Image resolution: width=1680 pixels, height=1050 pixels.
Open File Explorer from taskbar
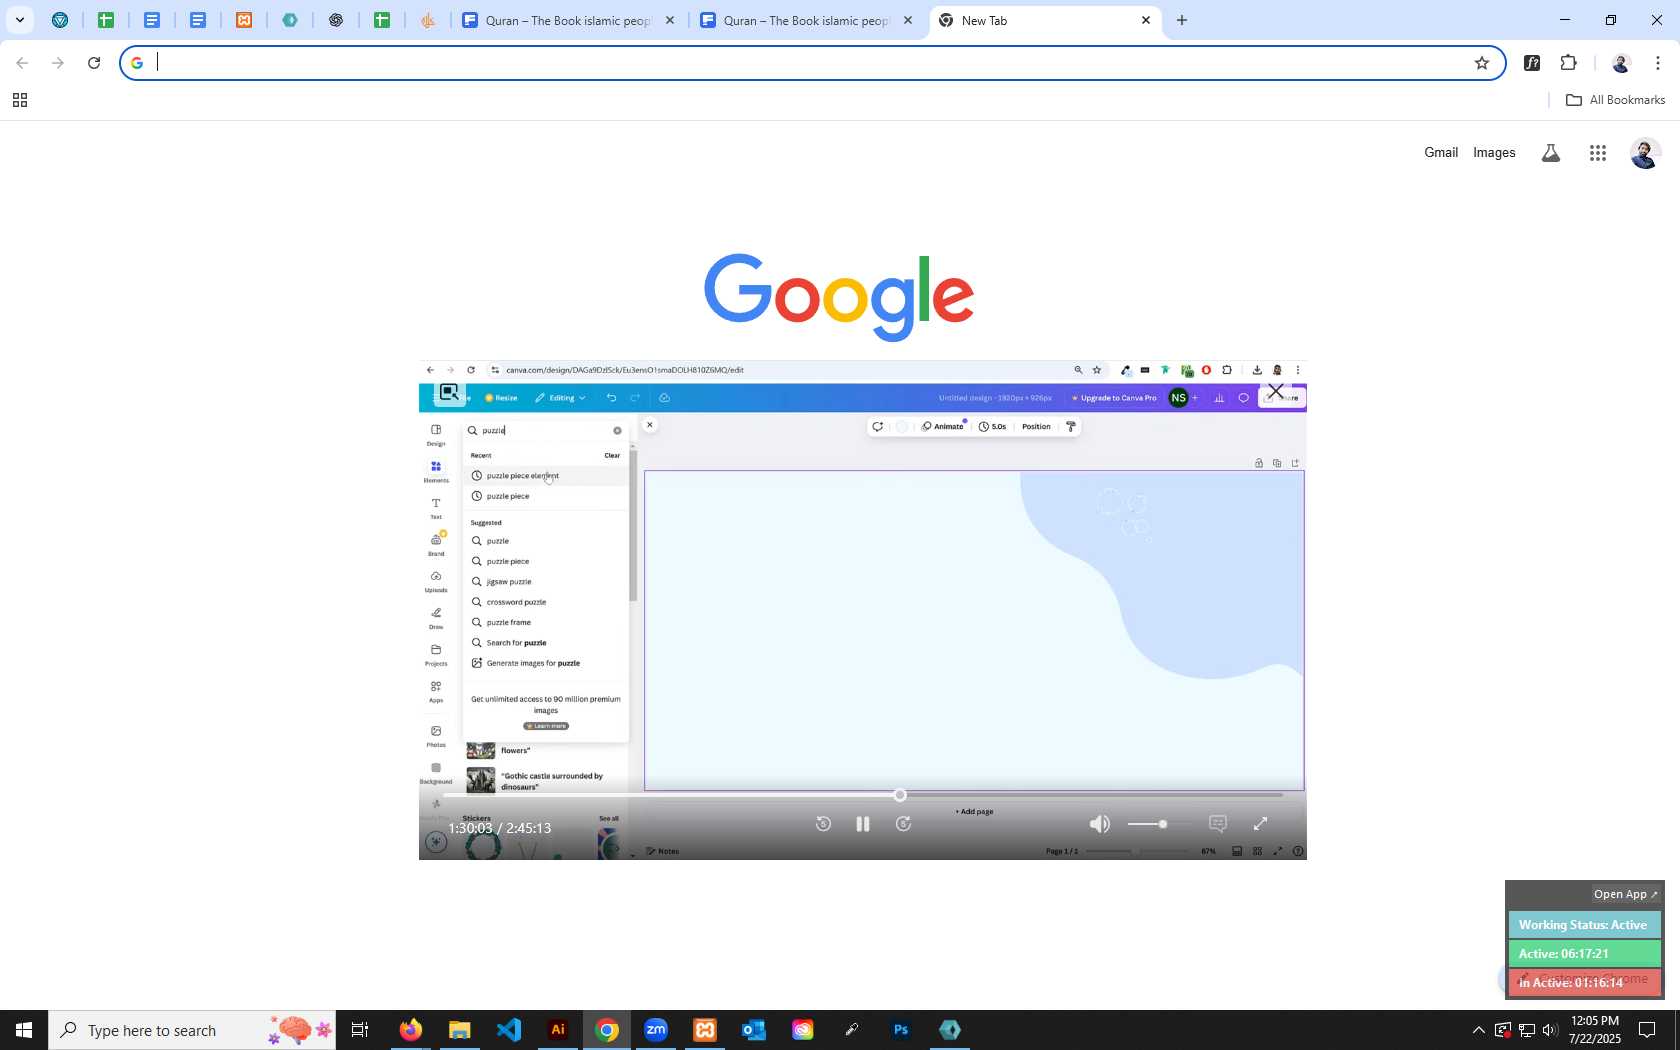[x=460, y=1030]
